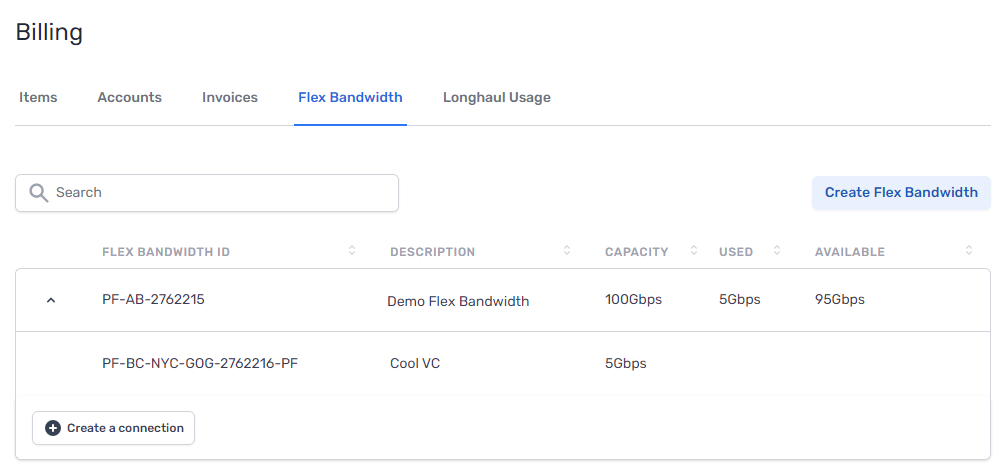
Task: Click the 5Gbps capacity in the Cool VC row
Action: click(x=626, y=364)
